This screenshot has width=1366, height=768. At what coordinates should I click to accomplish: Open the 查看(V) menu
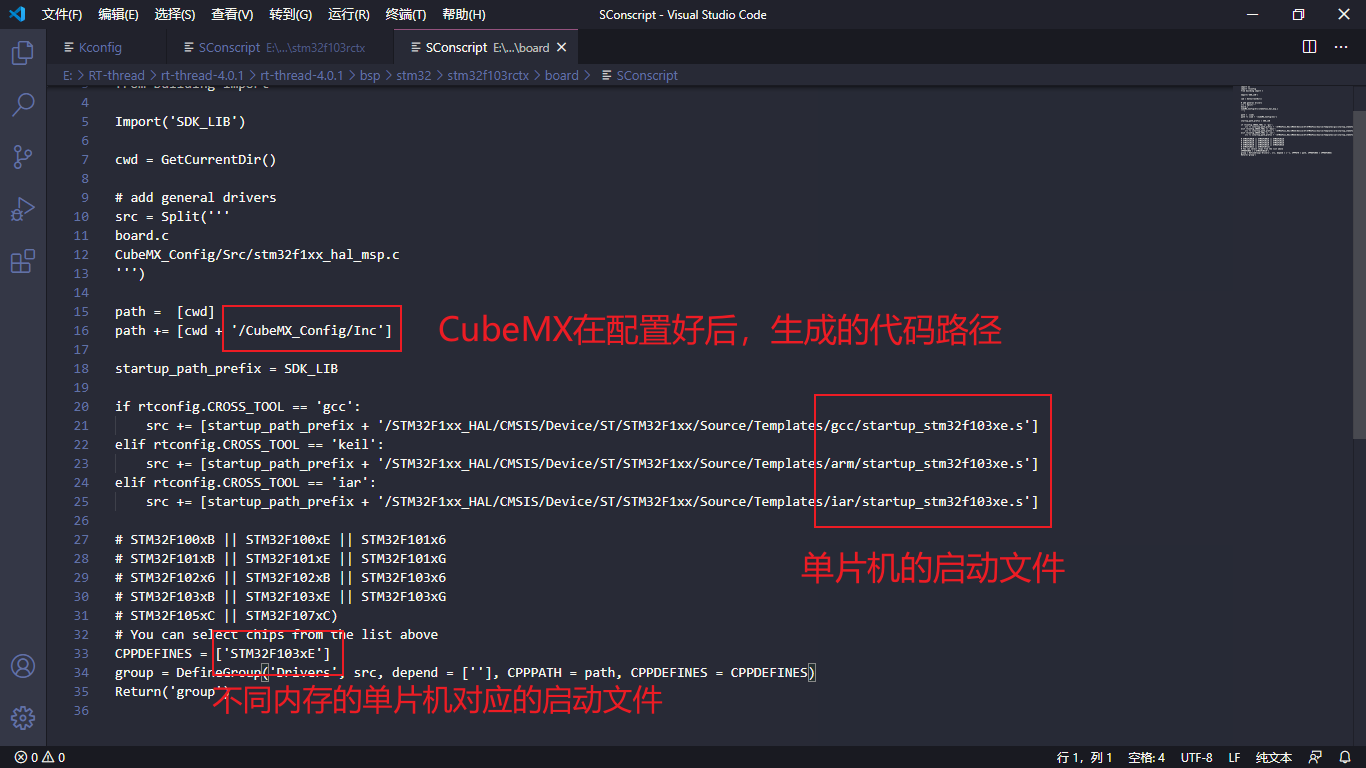click(232, 14)
